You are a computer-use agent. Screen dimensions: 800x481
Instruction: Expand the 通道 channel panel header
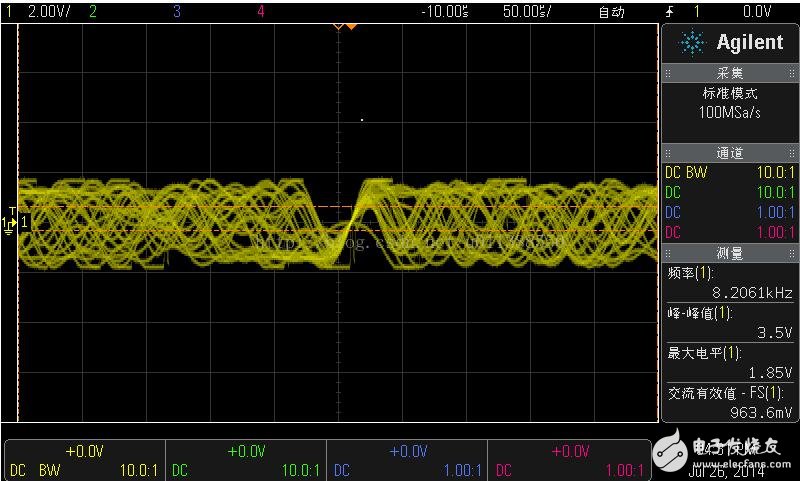point(730,153)
